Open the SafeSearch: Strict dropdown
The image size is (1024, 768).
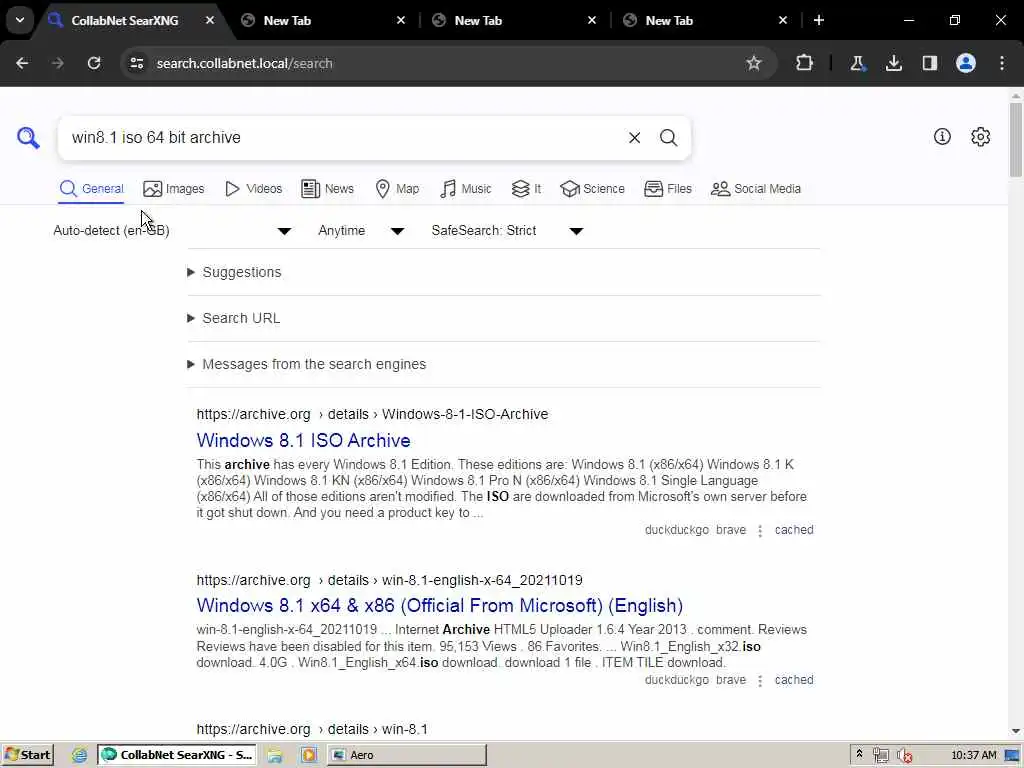507,231
